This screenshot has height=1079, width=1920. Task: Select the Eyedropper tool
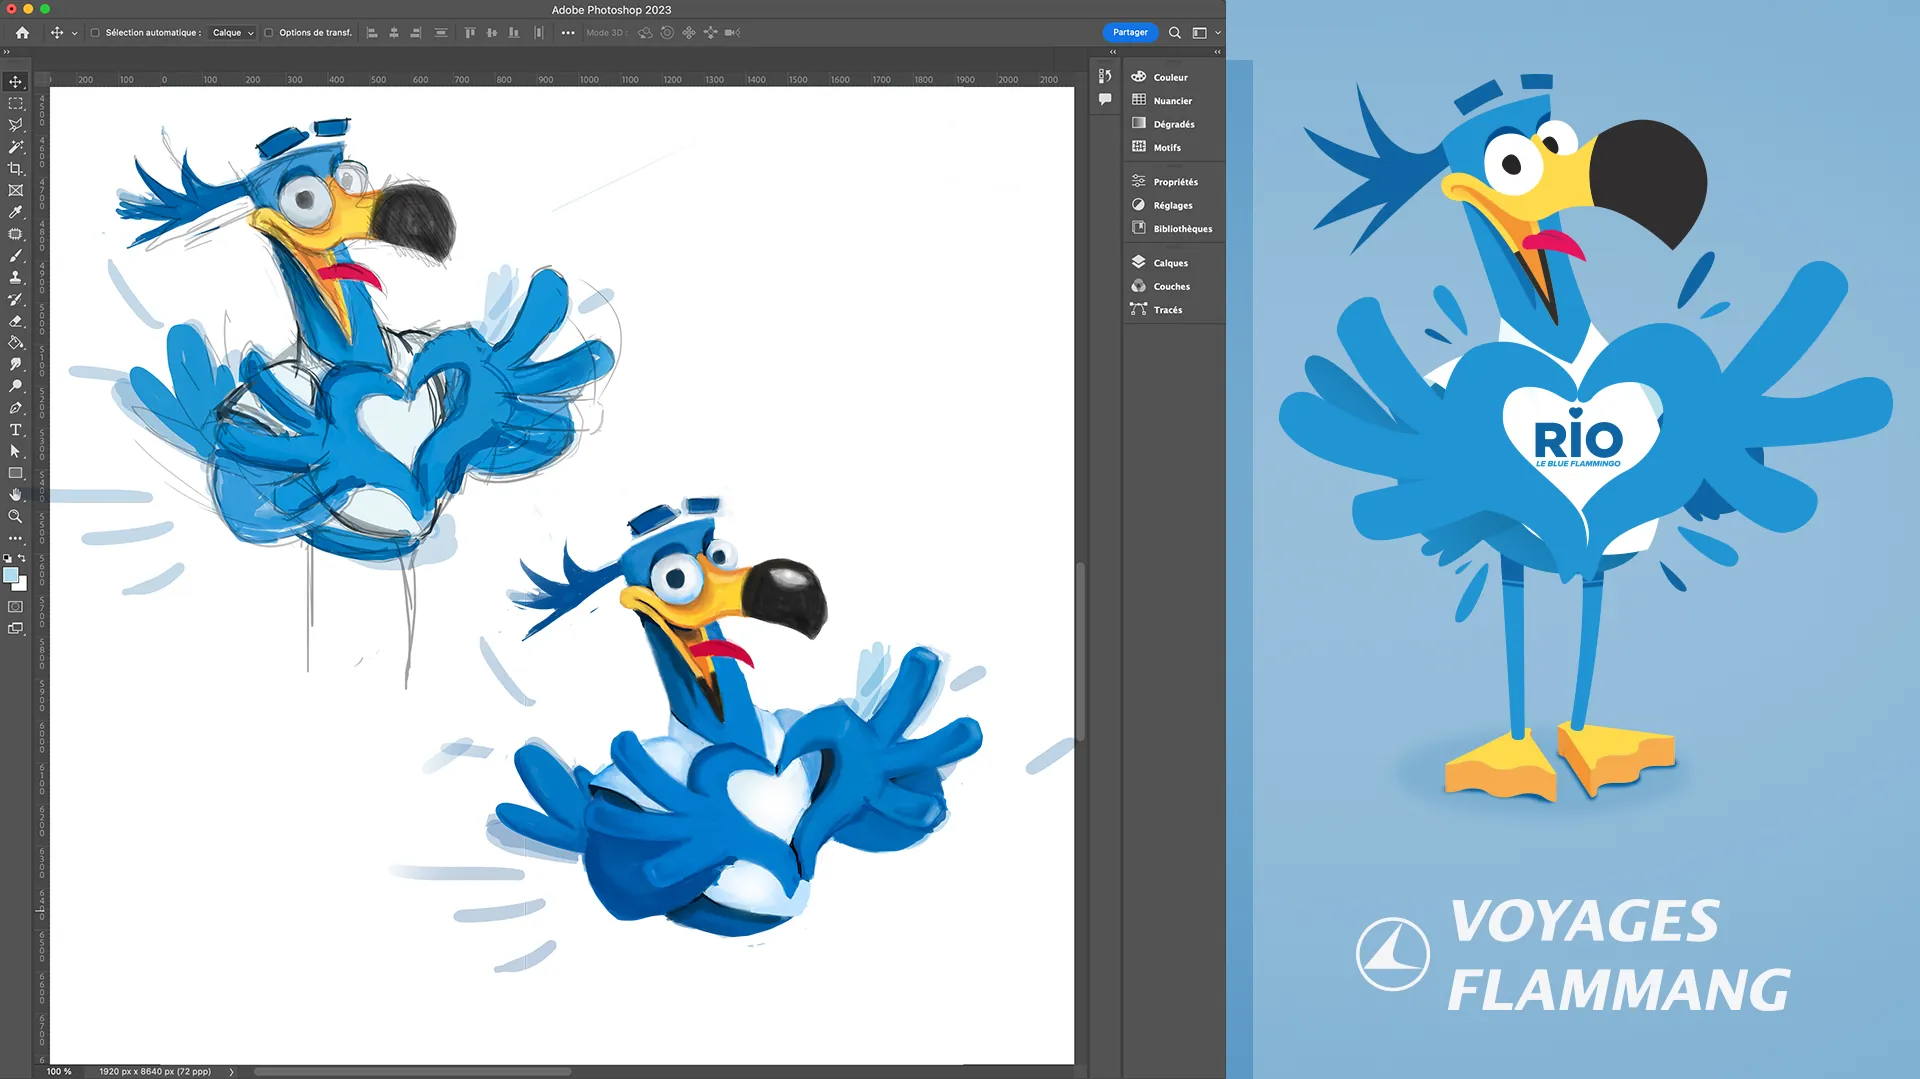click(16, 212)
